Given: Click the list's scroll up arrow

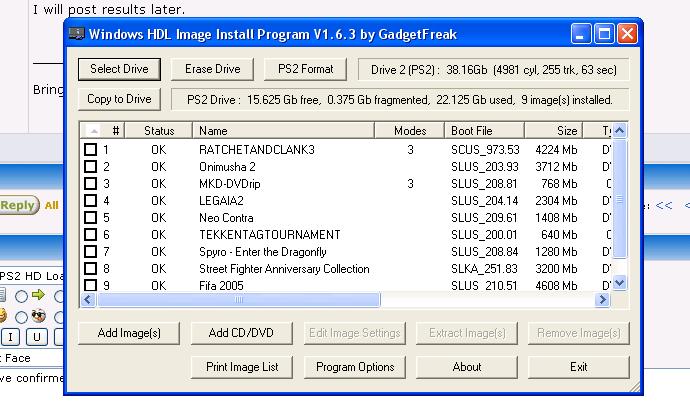Looking at the screenshot, I should (x=620, y=130).
